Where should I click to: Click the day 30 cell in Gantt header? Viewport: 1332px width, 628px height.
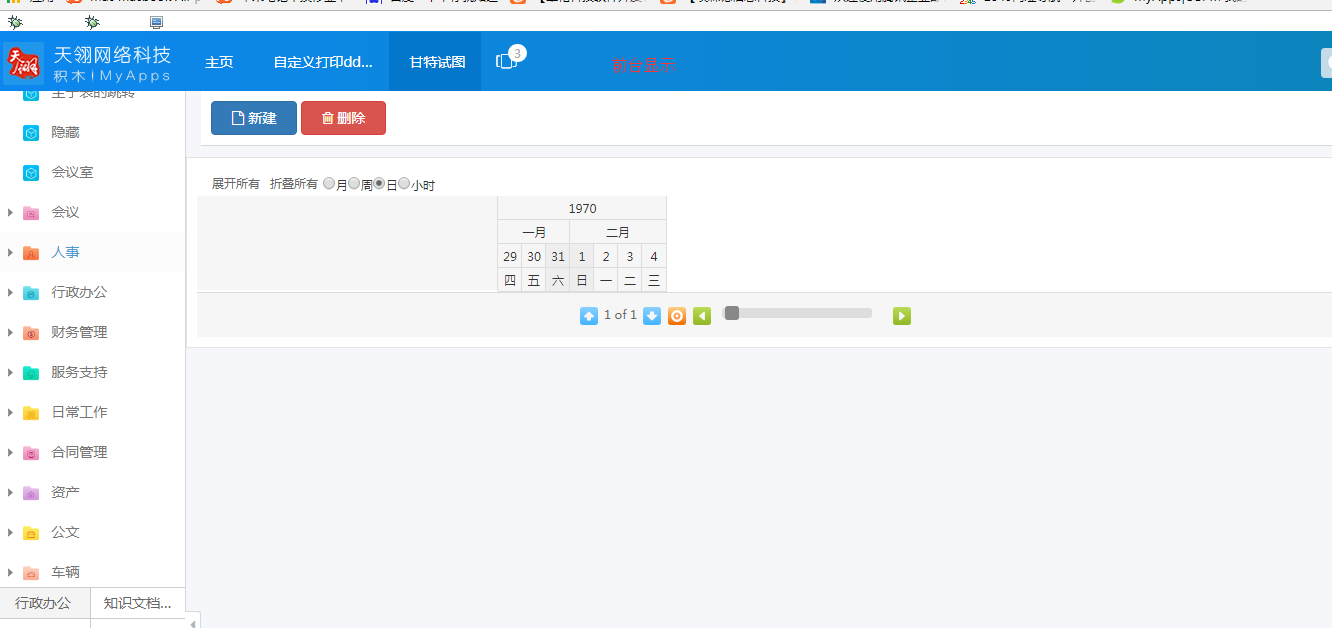pos(534,256)
